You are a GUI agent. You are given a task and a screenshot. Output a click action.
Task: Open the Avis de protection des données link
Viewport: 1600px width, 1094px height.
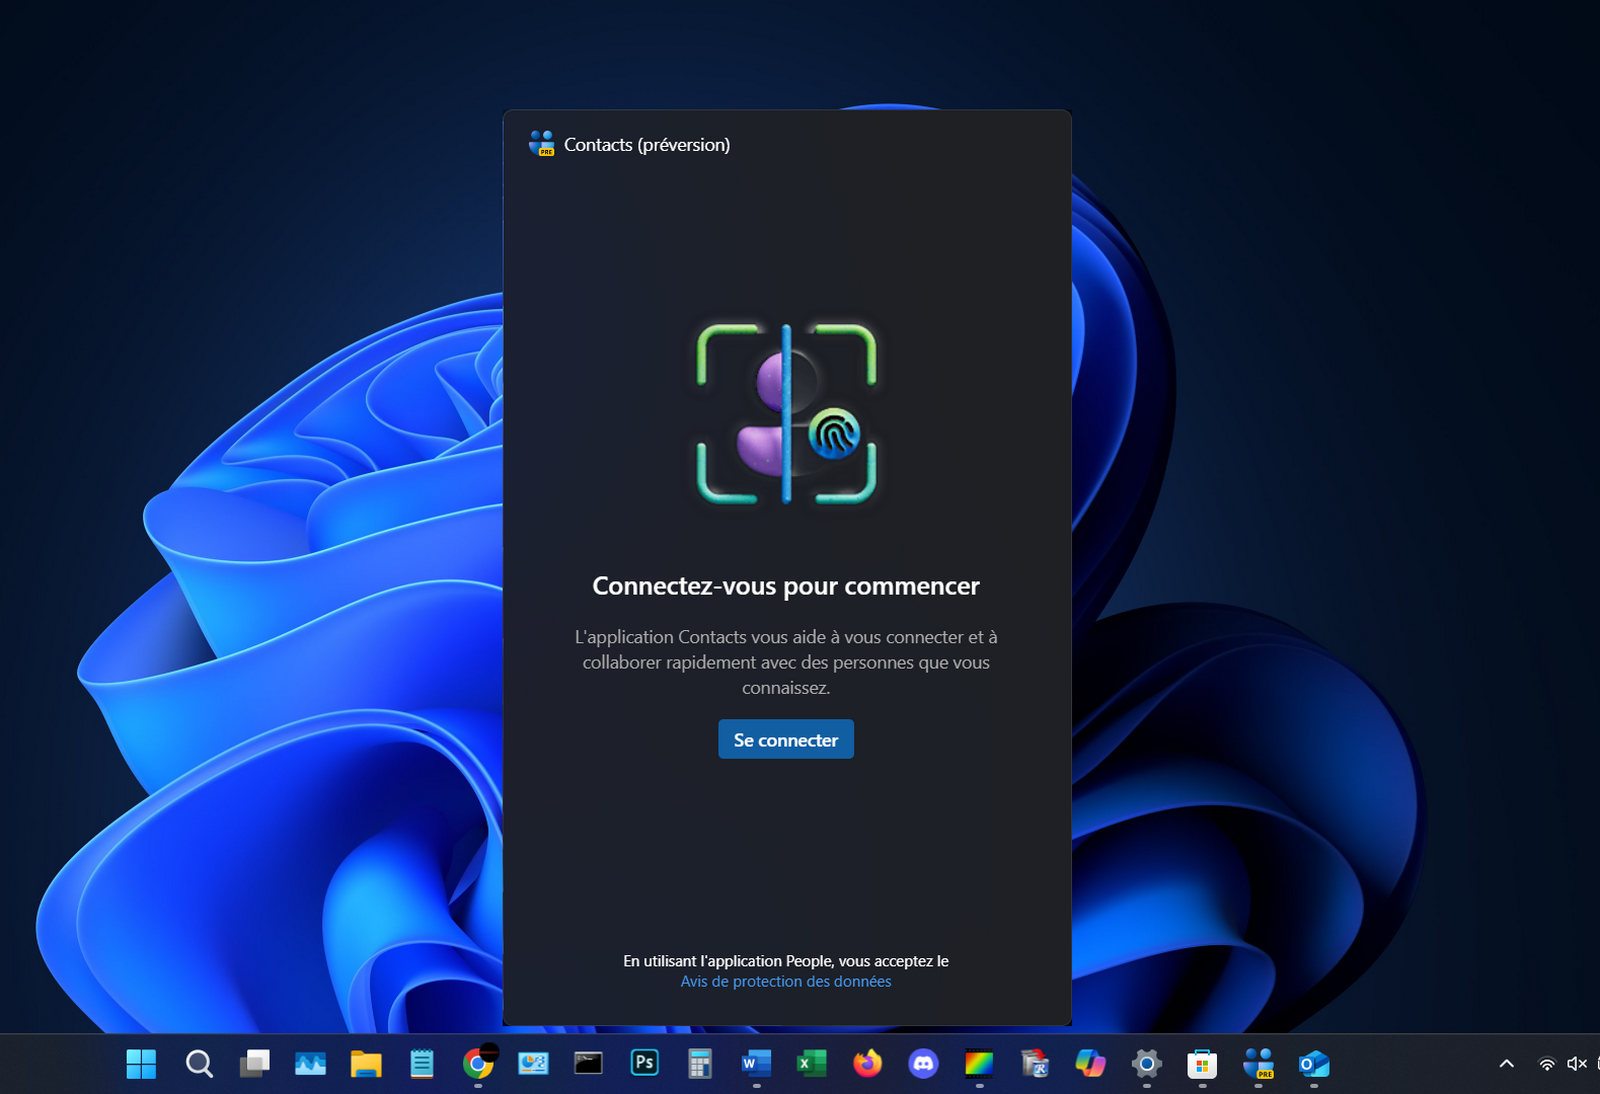[785, 981]
